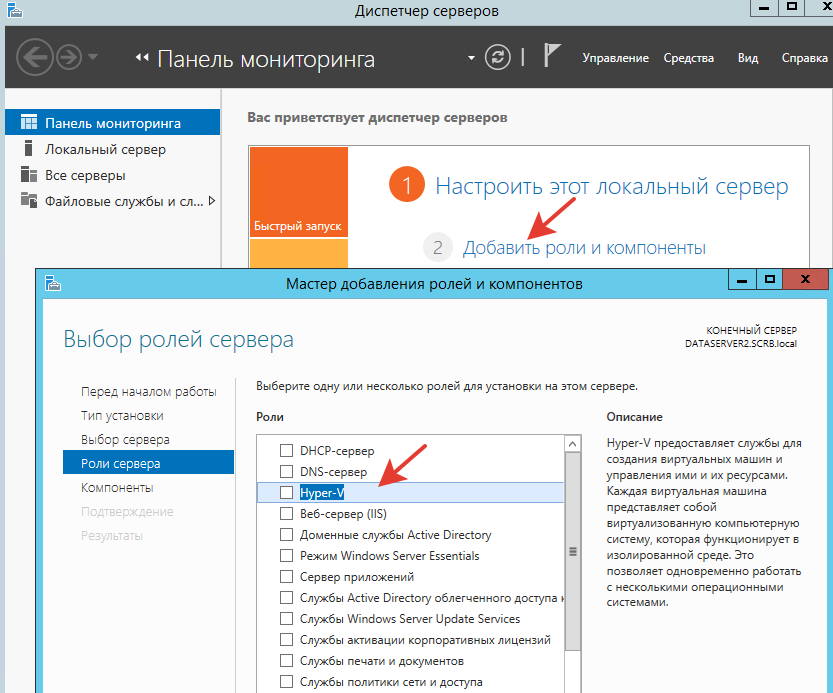Select Роли сервера wizard step
Screen dimensions: 833x693
click(148, 462)
